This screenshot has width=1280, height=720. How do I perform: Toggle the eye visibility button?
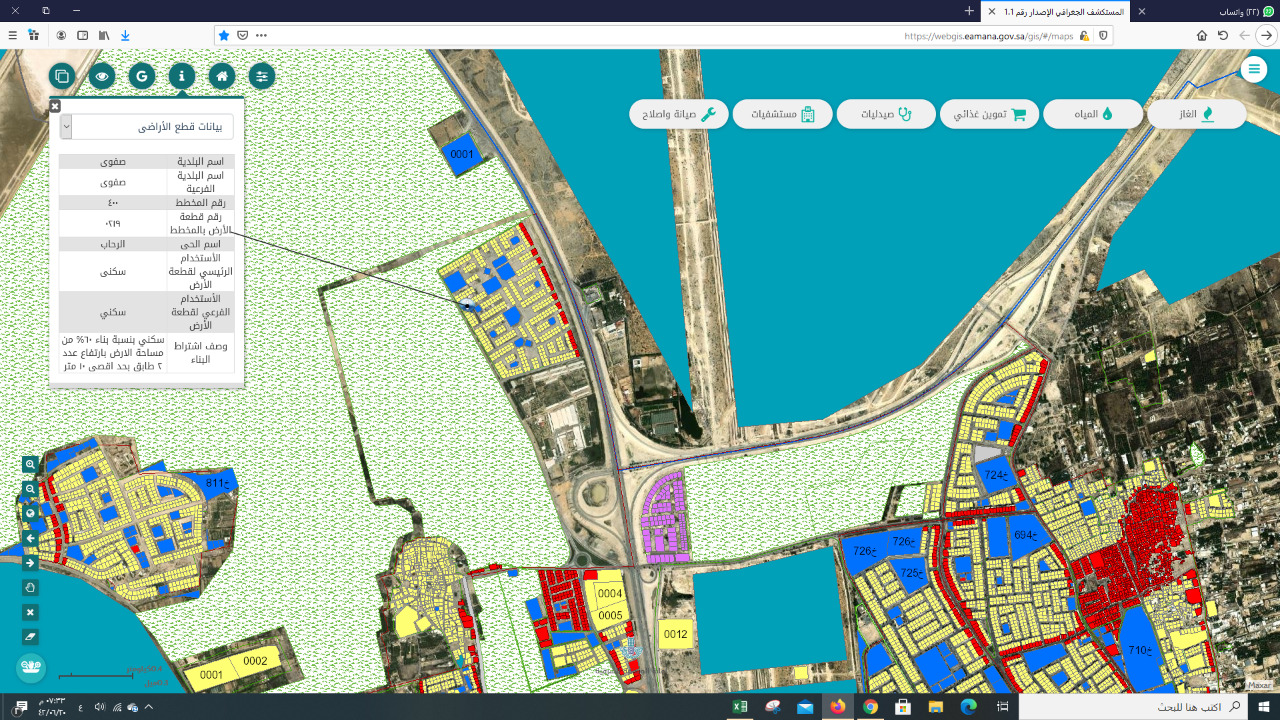point(102,76)
